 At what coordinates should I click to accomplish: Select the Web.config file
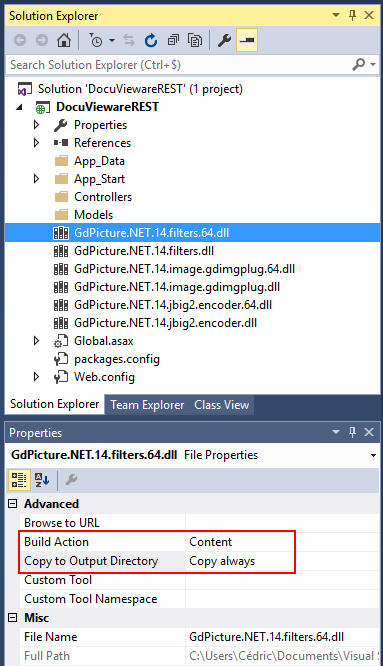pos(104,377)
